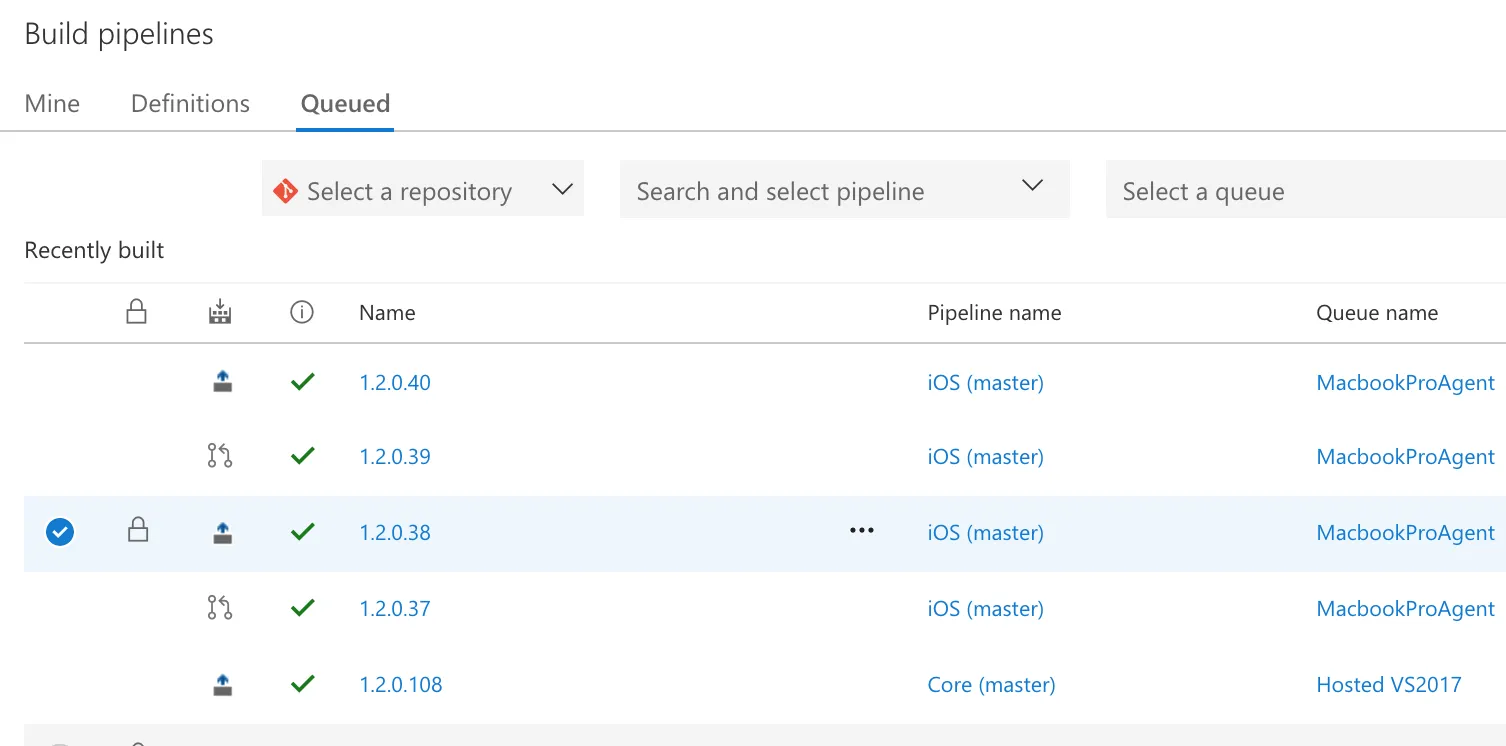Uncheck the selected row checkbox for 1.2.0.38

[x=60, y=532]
